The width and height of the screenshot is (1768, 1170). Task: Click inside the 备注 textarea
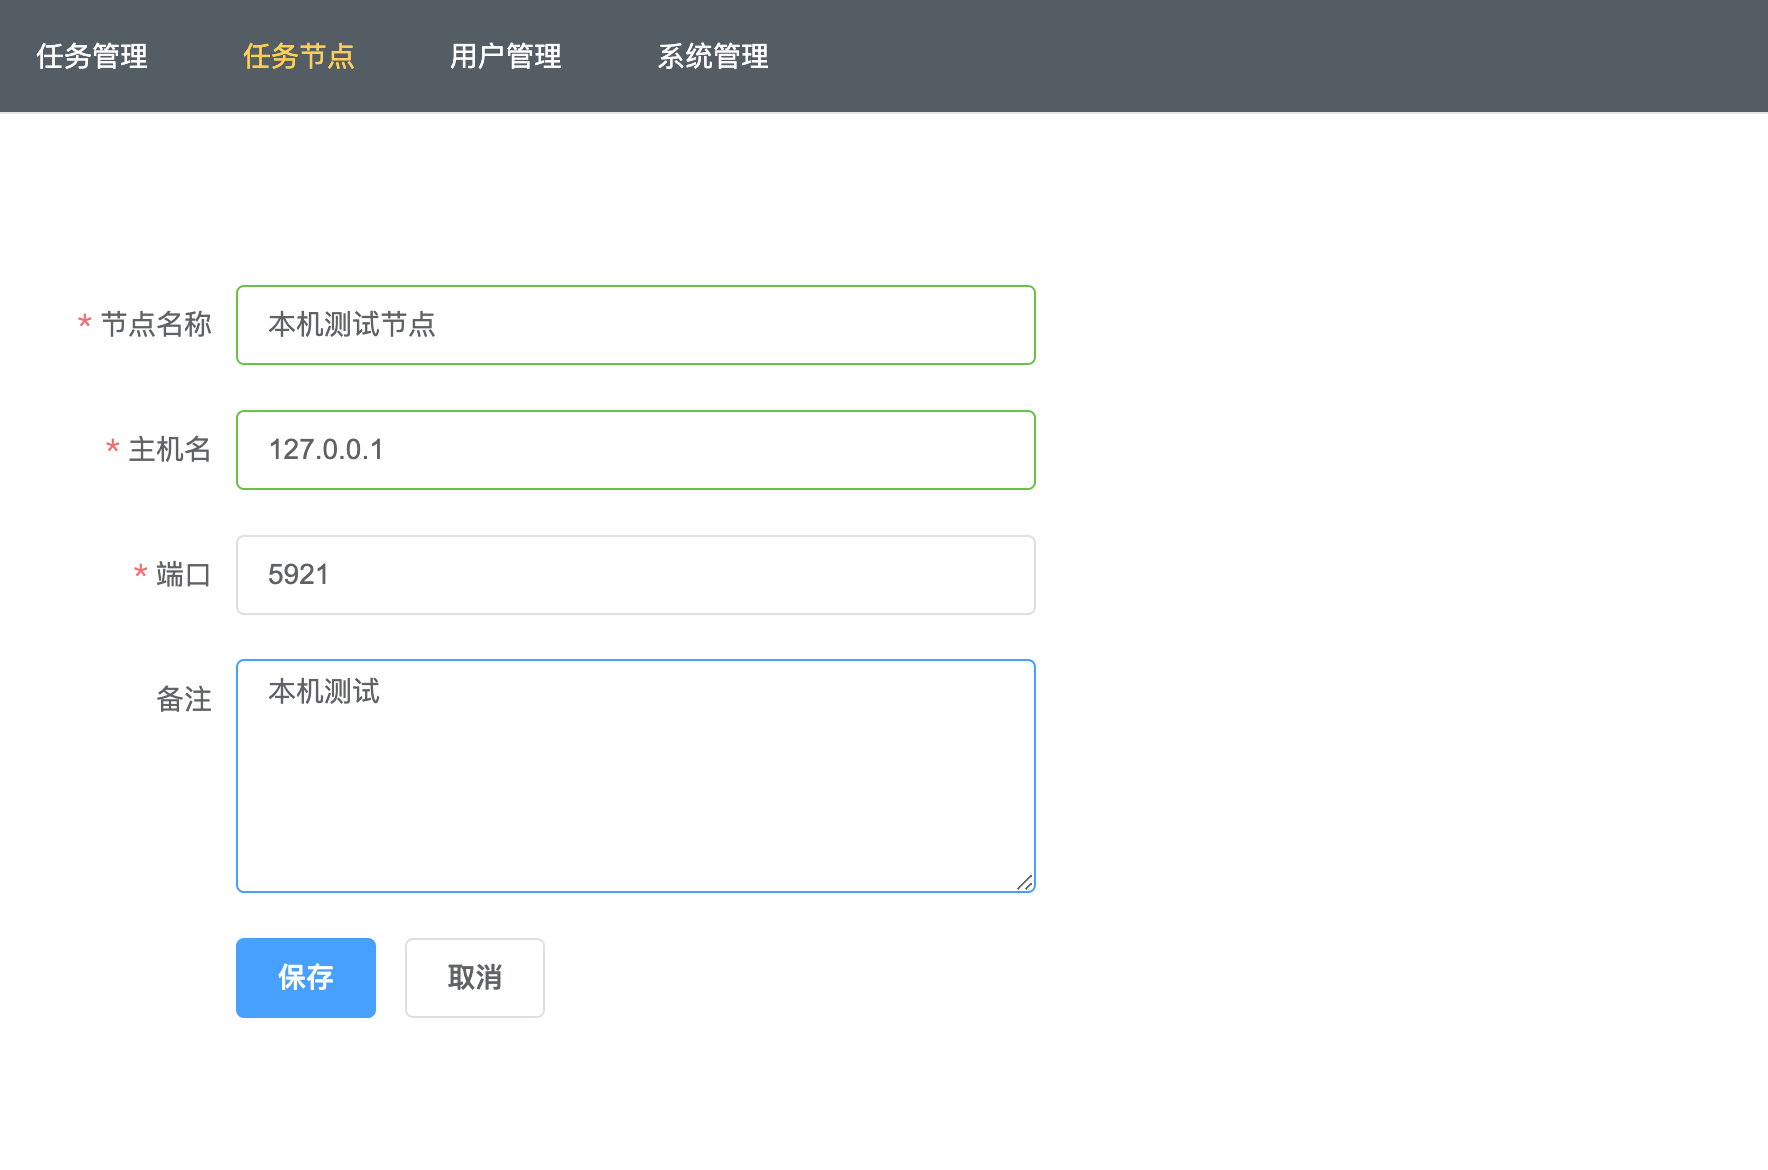click(x=636, y=776)
